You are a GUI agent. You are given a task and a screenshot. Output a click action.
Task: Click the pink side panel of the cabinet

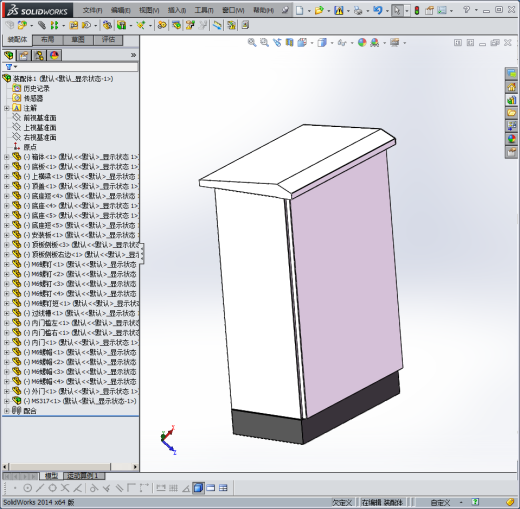coord(347,283)
